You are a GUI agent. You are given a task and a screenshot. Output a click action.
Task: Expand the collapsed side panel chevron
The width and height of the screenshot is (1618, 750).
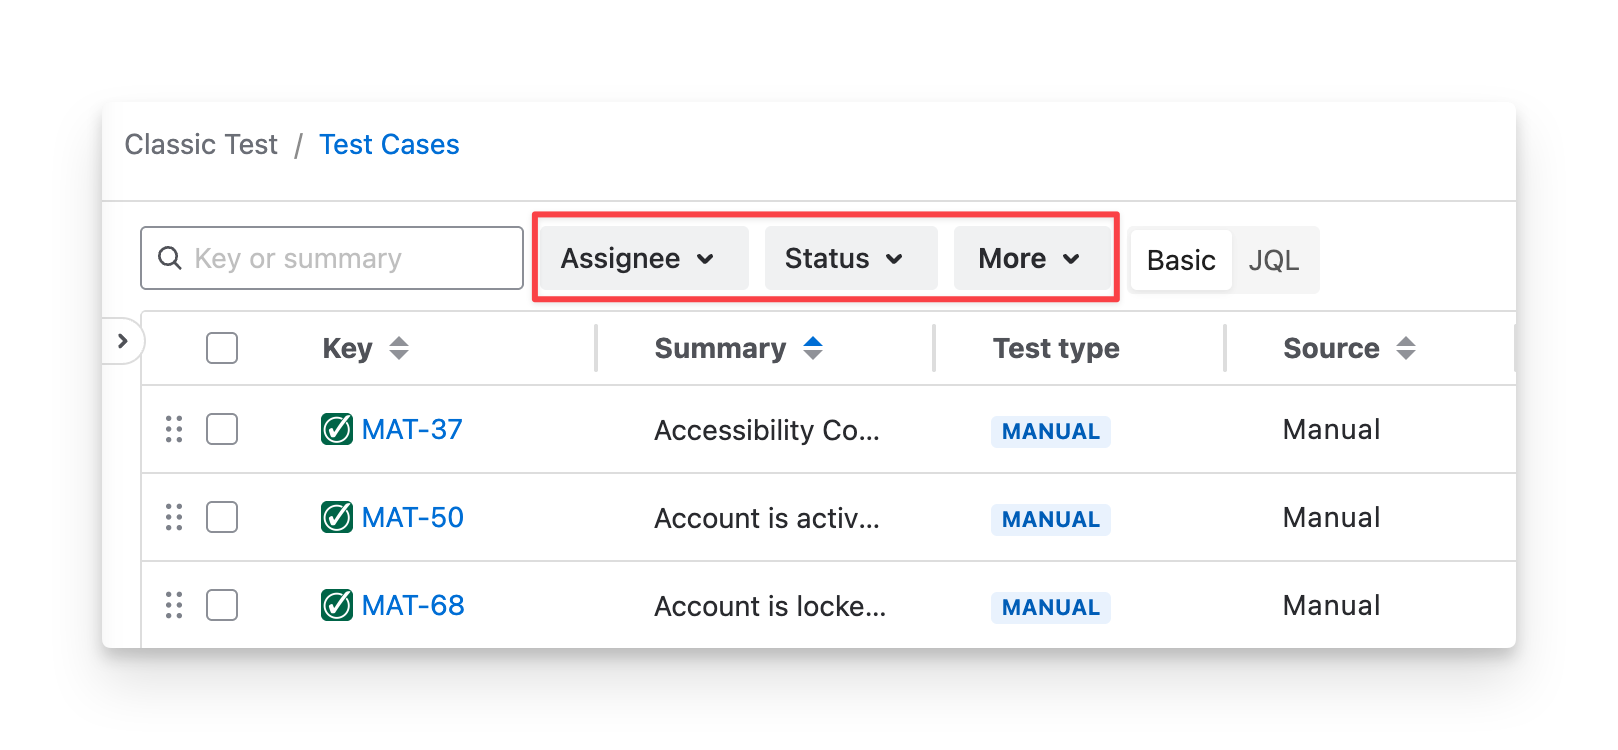click(x=123, y=341)
